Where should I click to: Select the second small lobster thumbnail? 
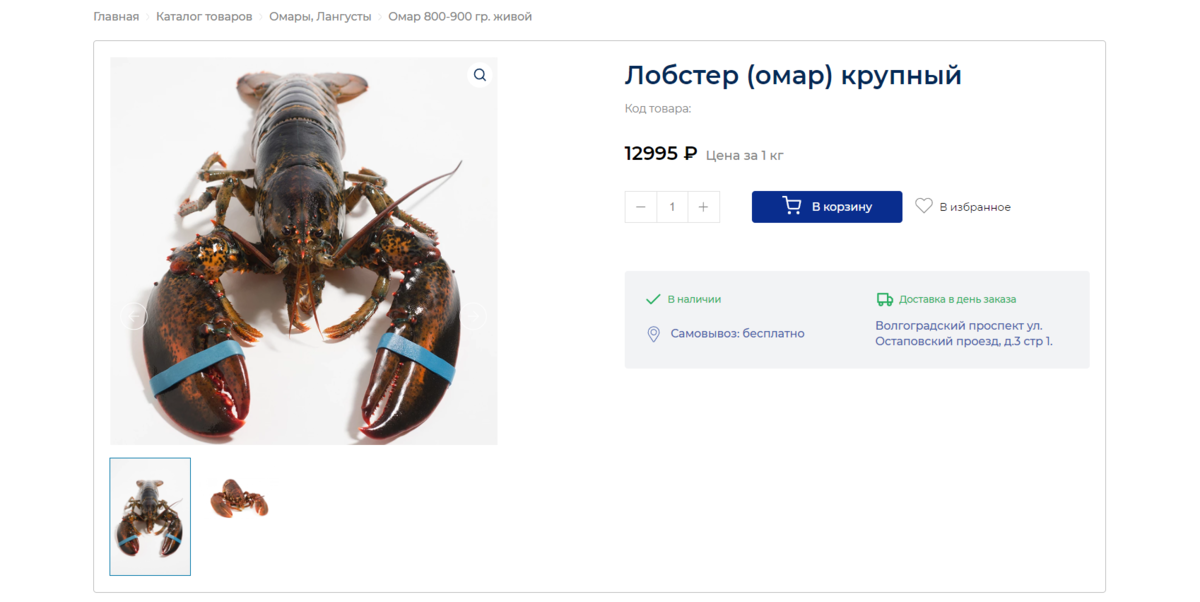point(238,497)
